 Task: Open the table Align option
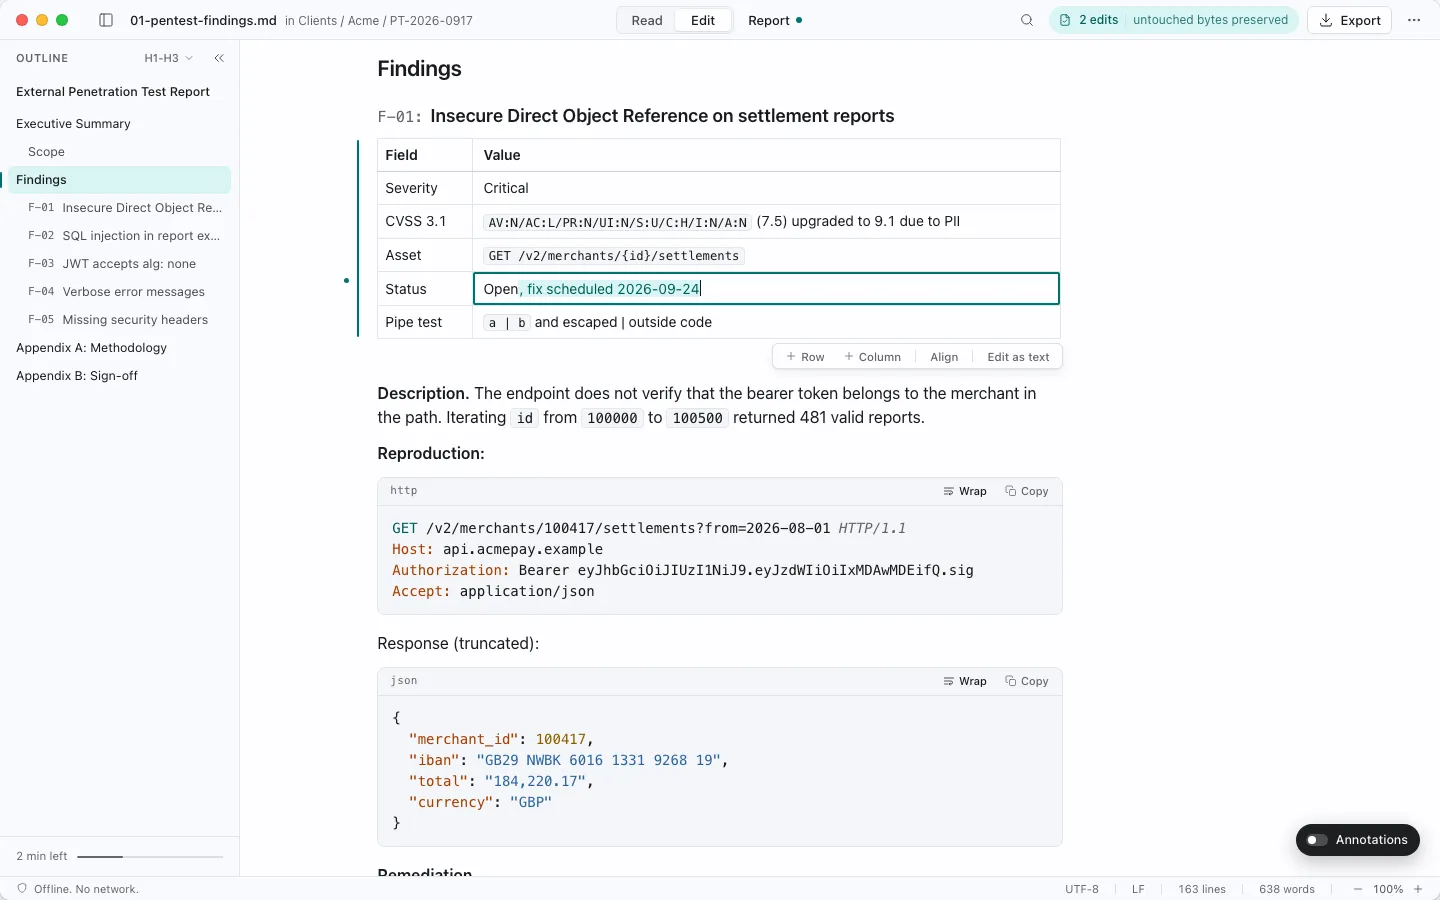tap(944, 357)
